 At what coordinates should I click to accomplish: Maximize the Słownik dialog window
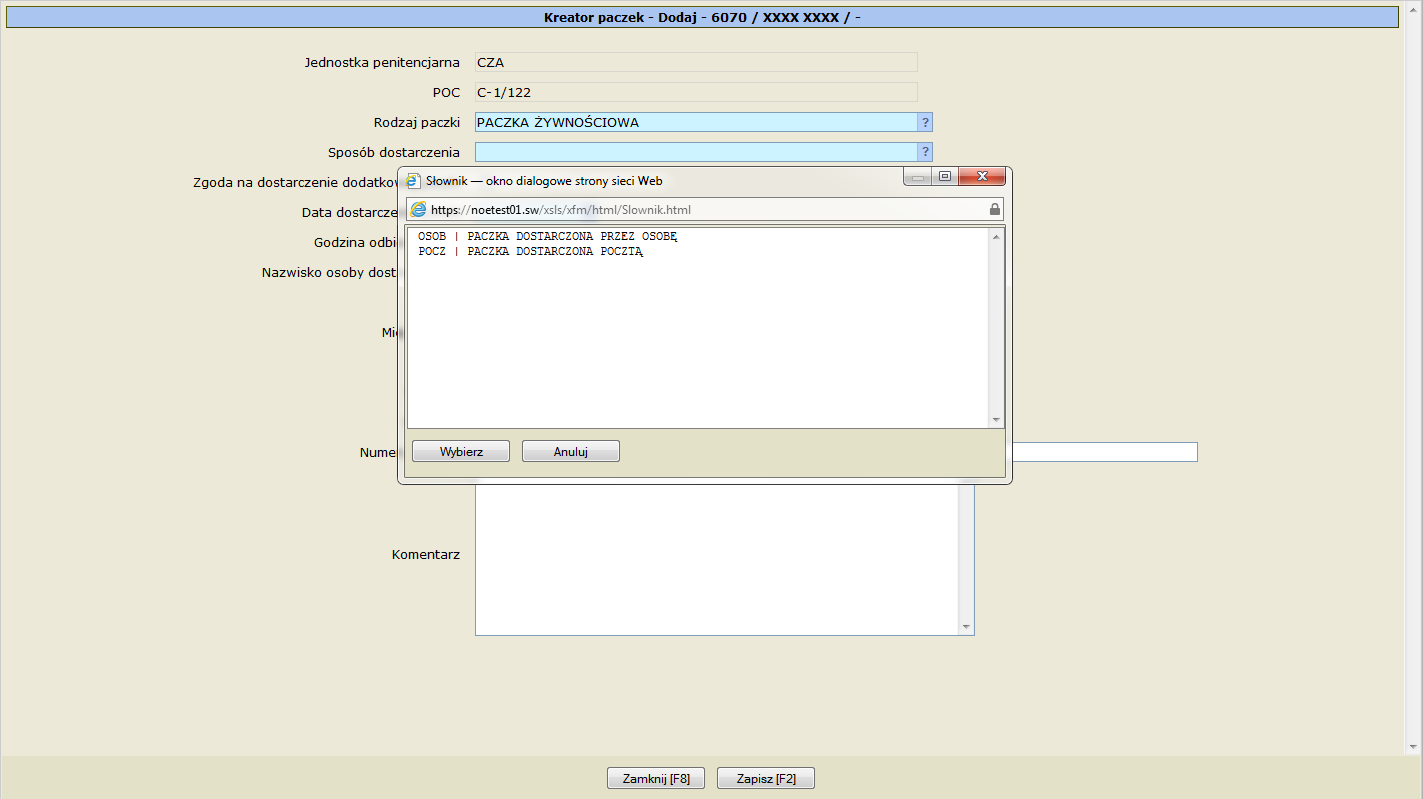point(945,176)
